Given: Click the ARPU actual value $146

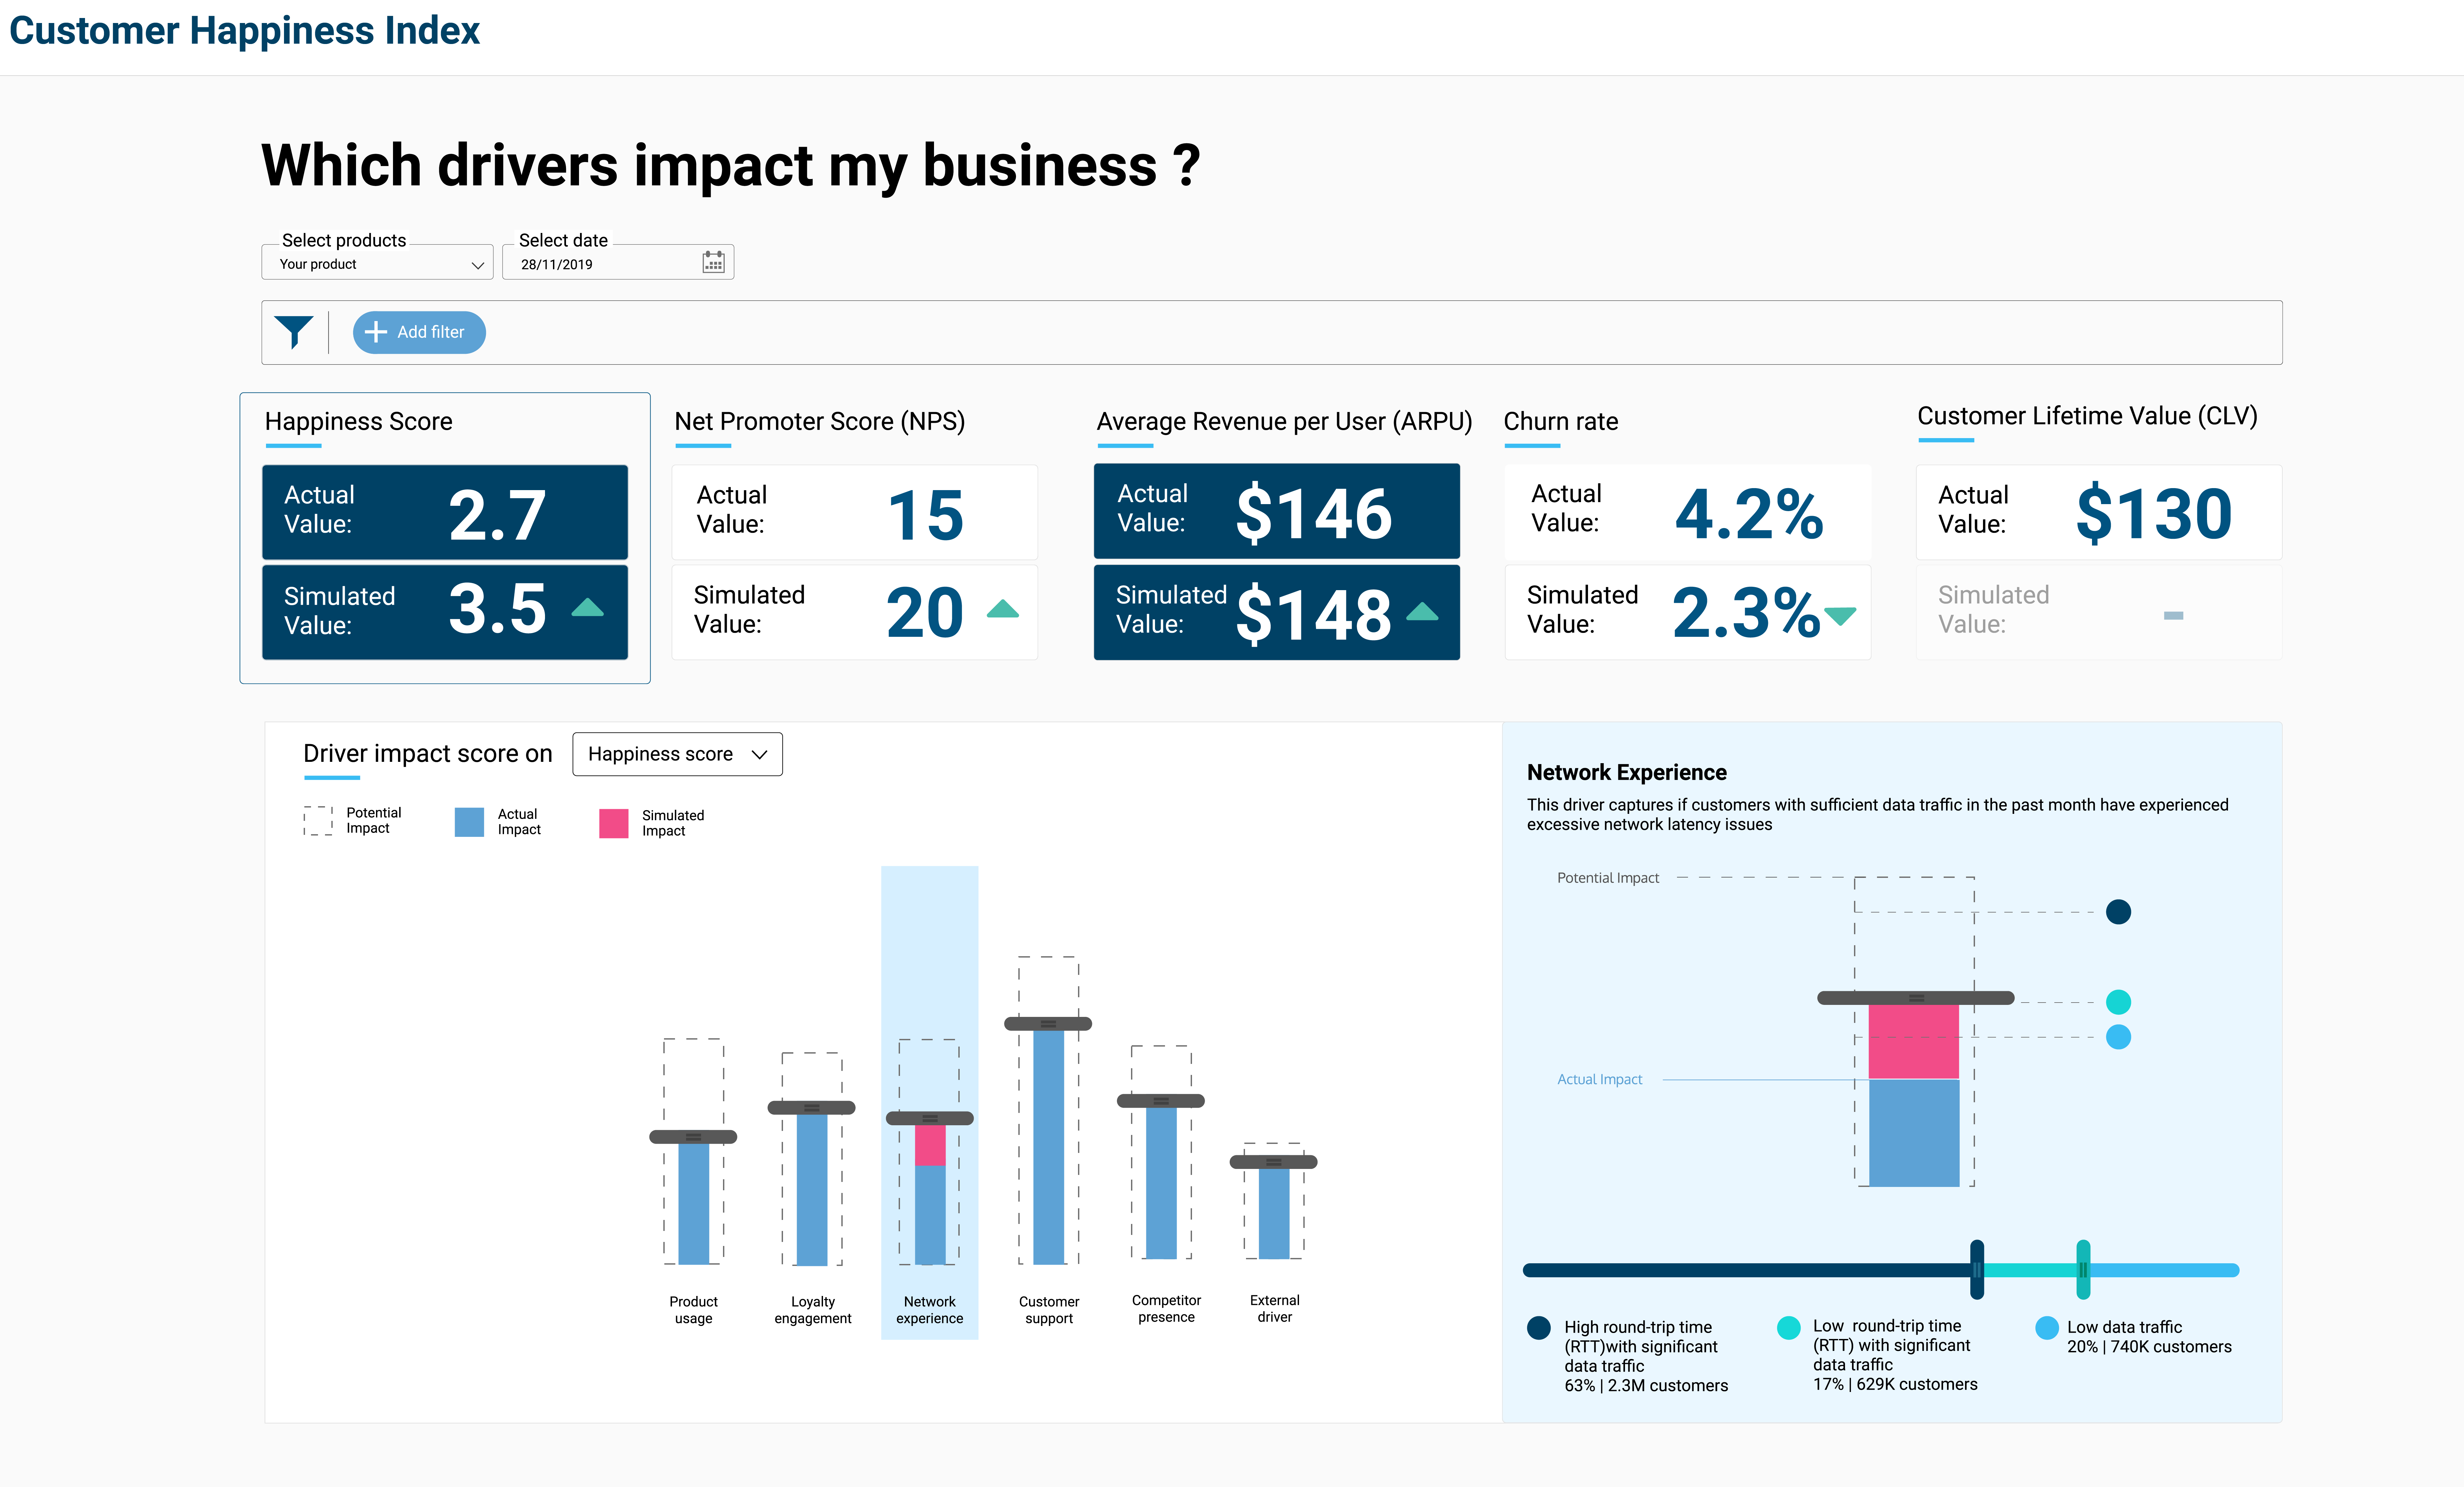Looking at the screenshot, I should coord(1314,514).
